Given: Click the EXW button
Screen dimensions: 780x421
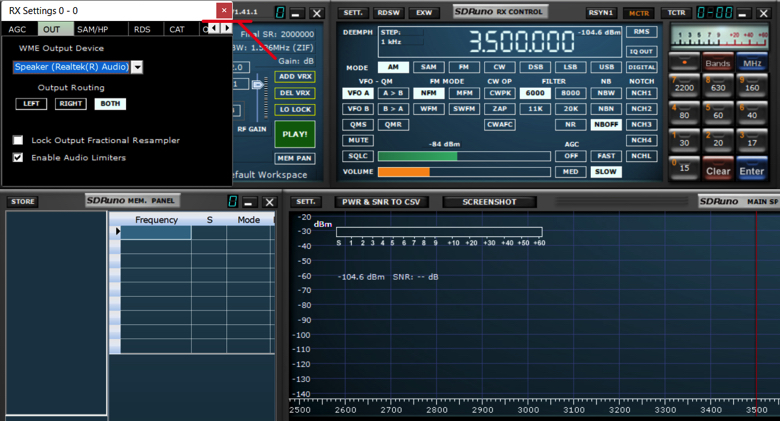Looking at the screenshot, I should coord(424,13).
